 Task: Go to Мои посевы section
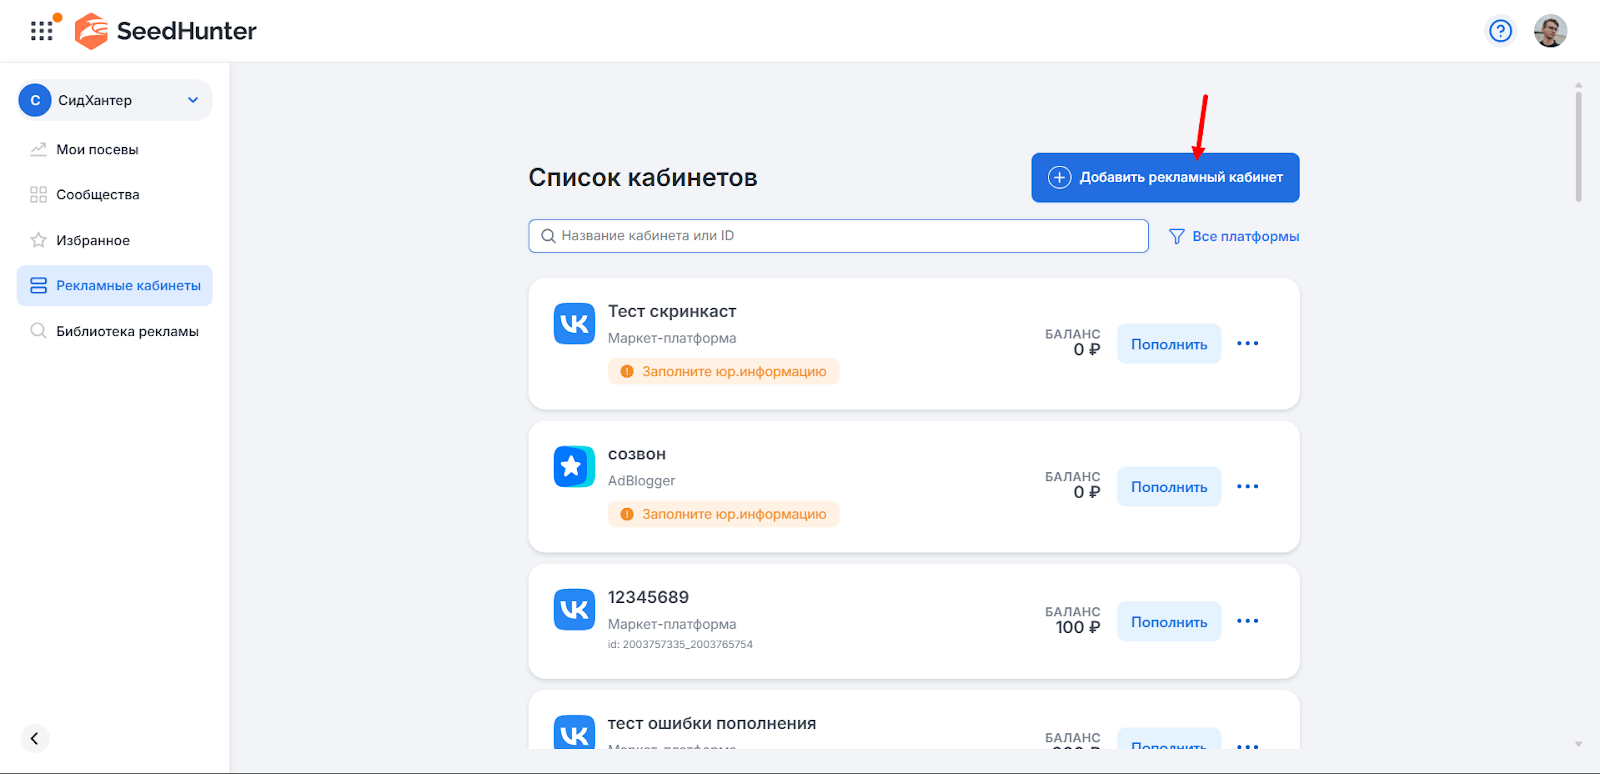pyautogui.click(x=97, y=150)
